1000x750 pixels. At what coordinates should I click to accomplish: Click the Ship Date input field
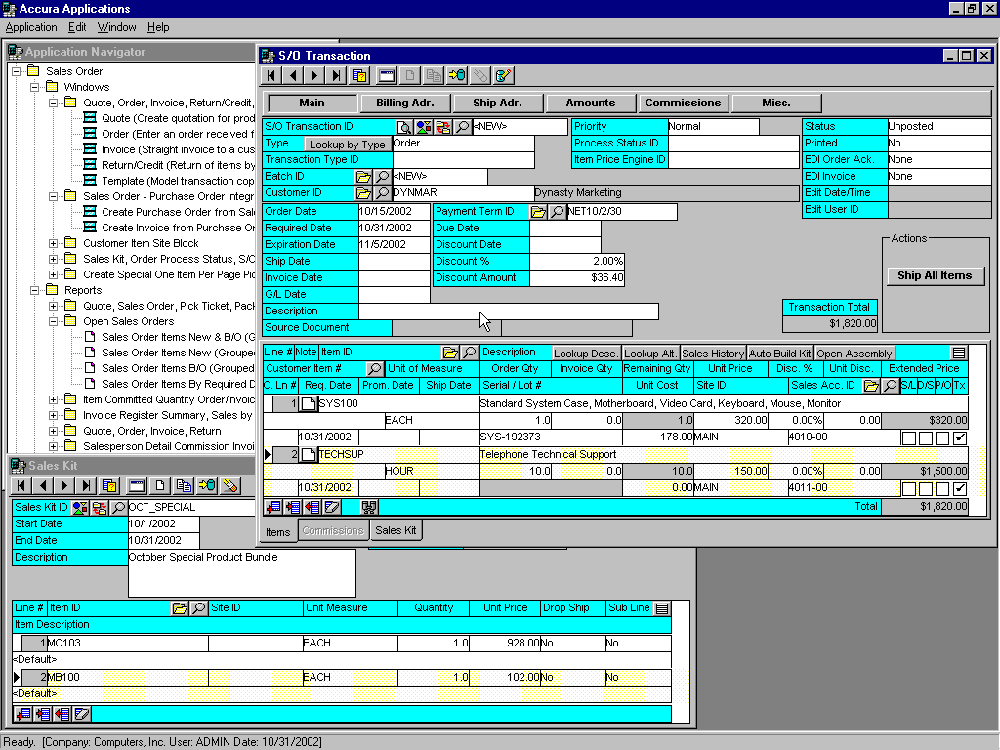tap(394, 261)
